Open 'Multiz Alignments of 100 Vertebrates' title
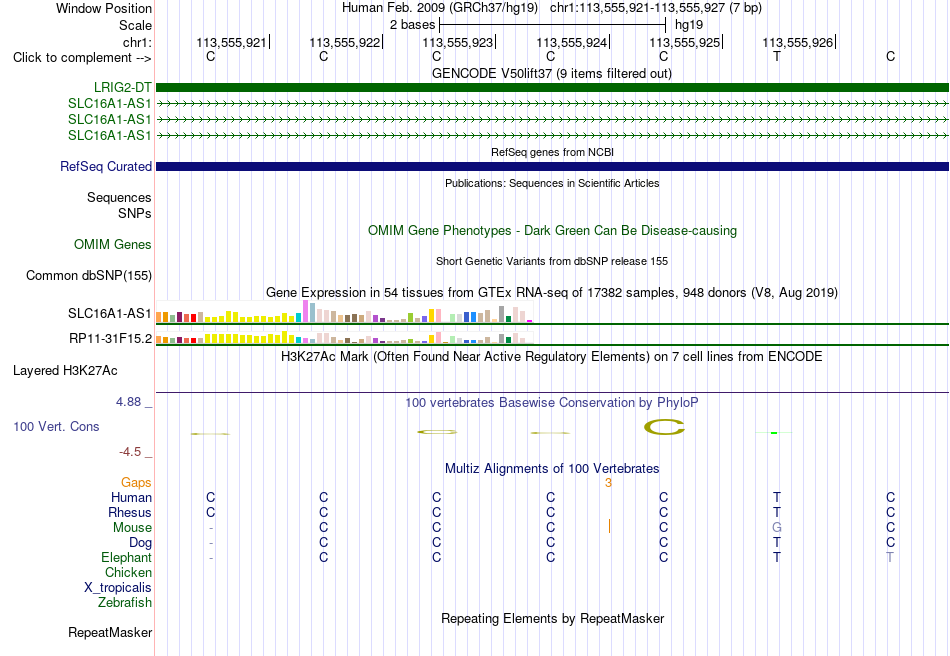This screenshot has height=656, width=950. click(552, 469)
